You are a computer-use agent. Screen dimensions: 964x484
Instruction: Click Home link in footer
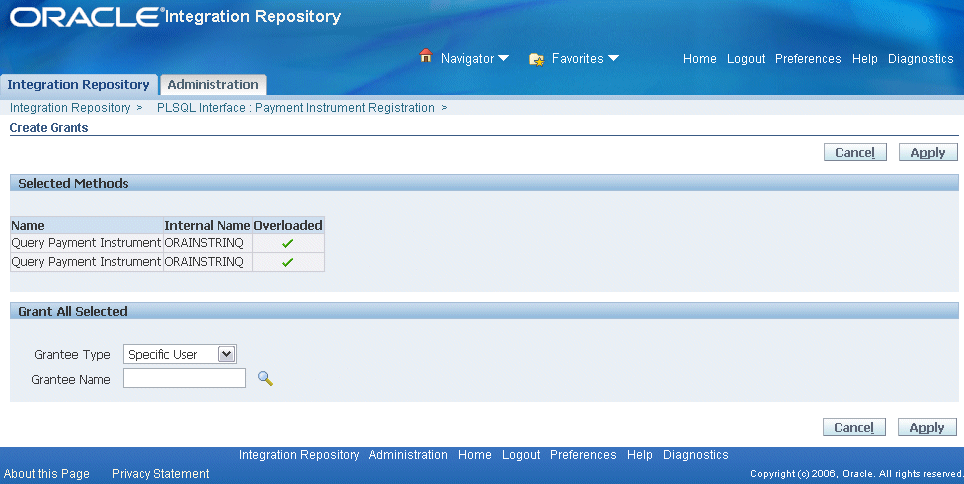click(x=475, y=455)
